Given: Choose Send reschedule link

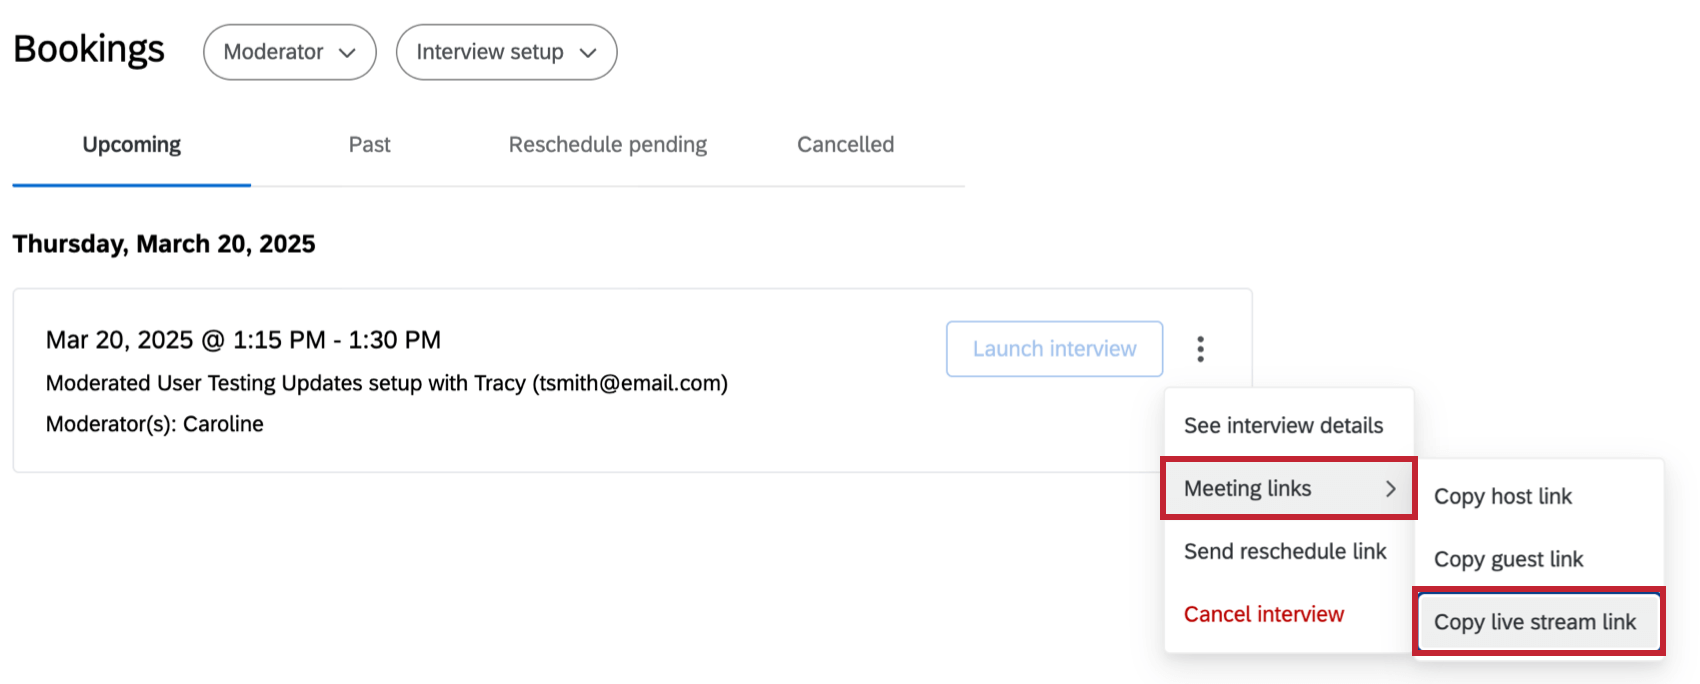Looking at the screenshot, I should [1284, 551].
